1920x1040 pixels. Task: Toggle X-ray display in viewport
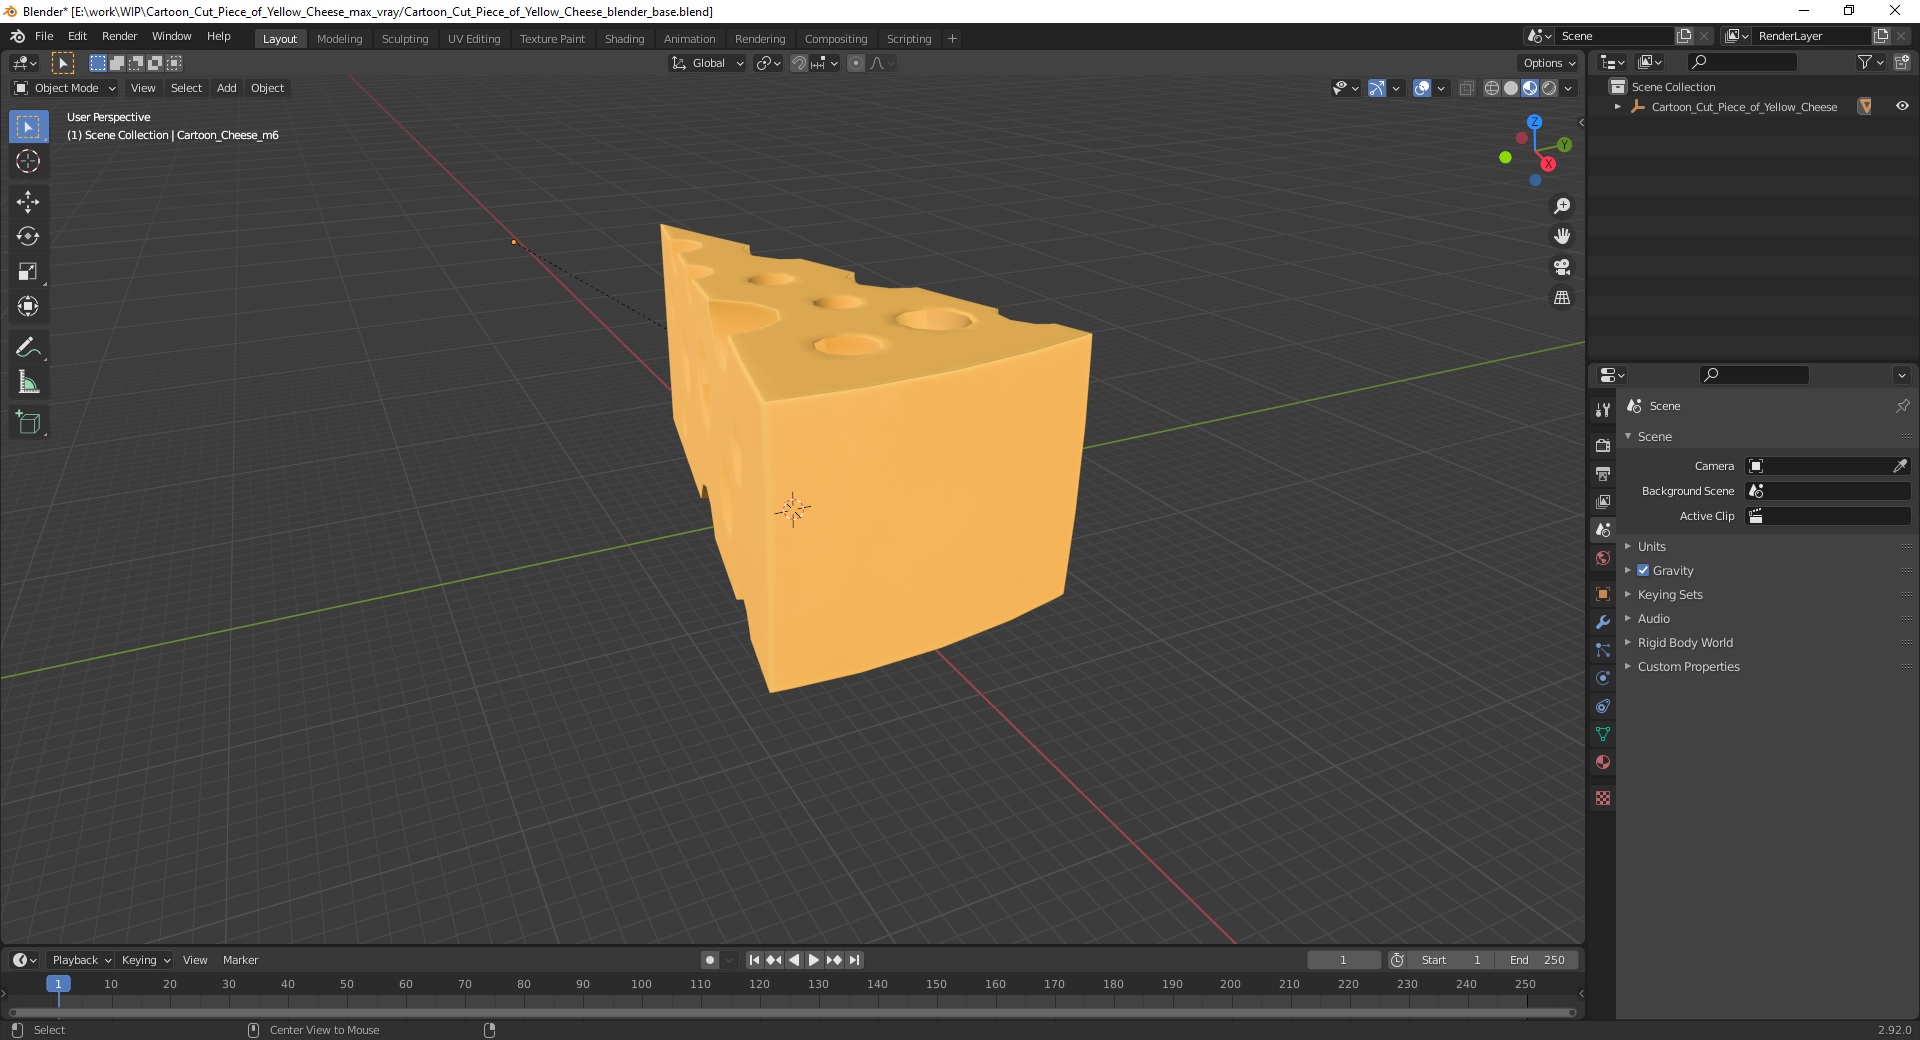(x=1467, y=88)
